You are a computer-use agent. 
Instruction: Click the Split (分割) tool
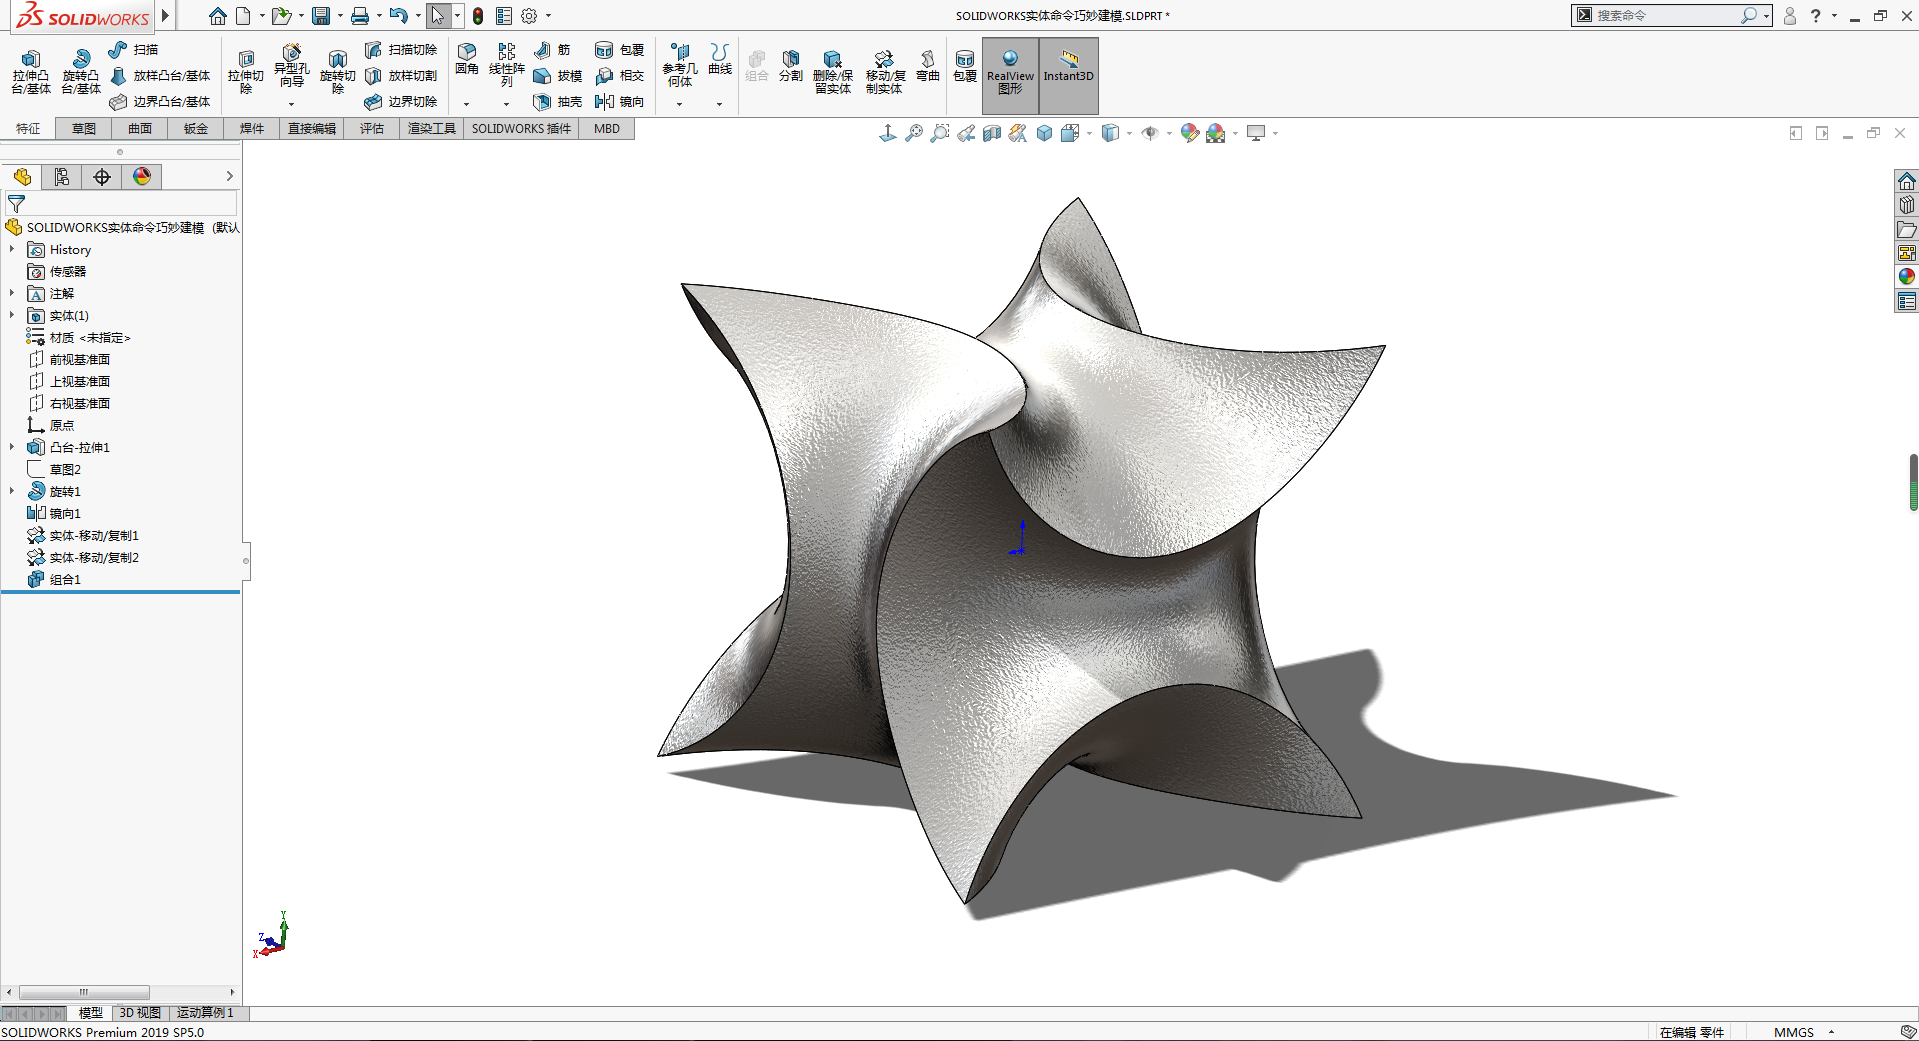(791, 66)
